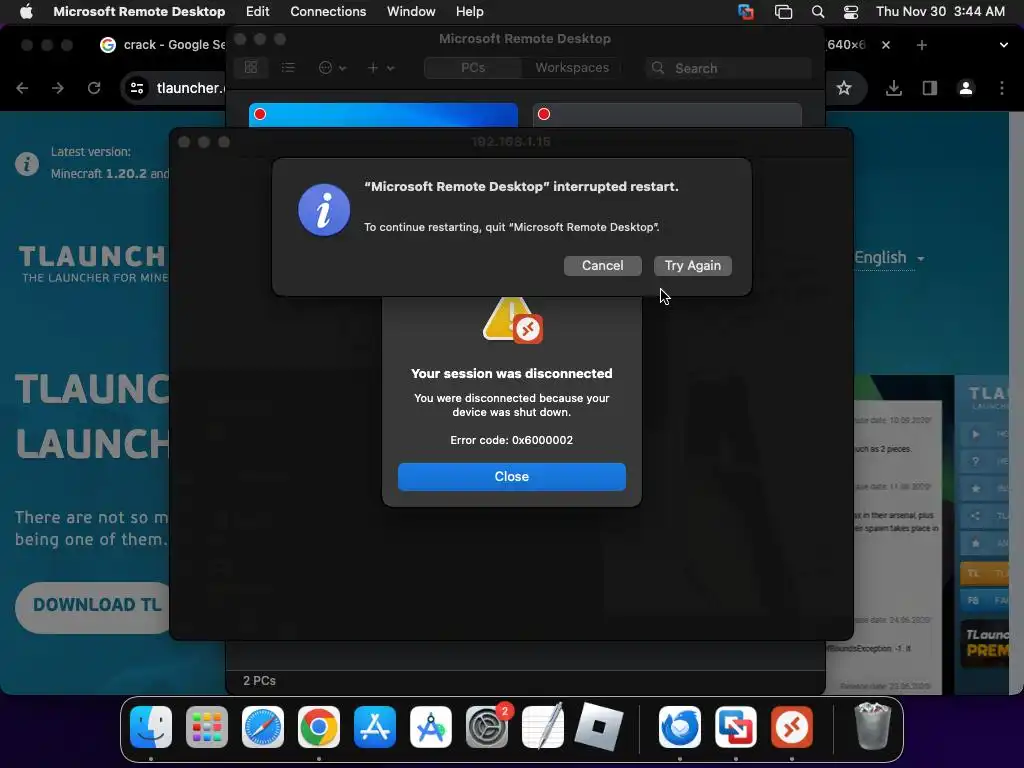
Task: Open the Connections menu
Action: click(328, 12)
